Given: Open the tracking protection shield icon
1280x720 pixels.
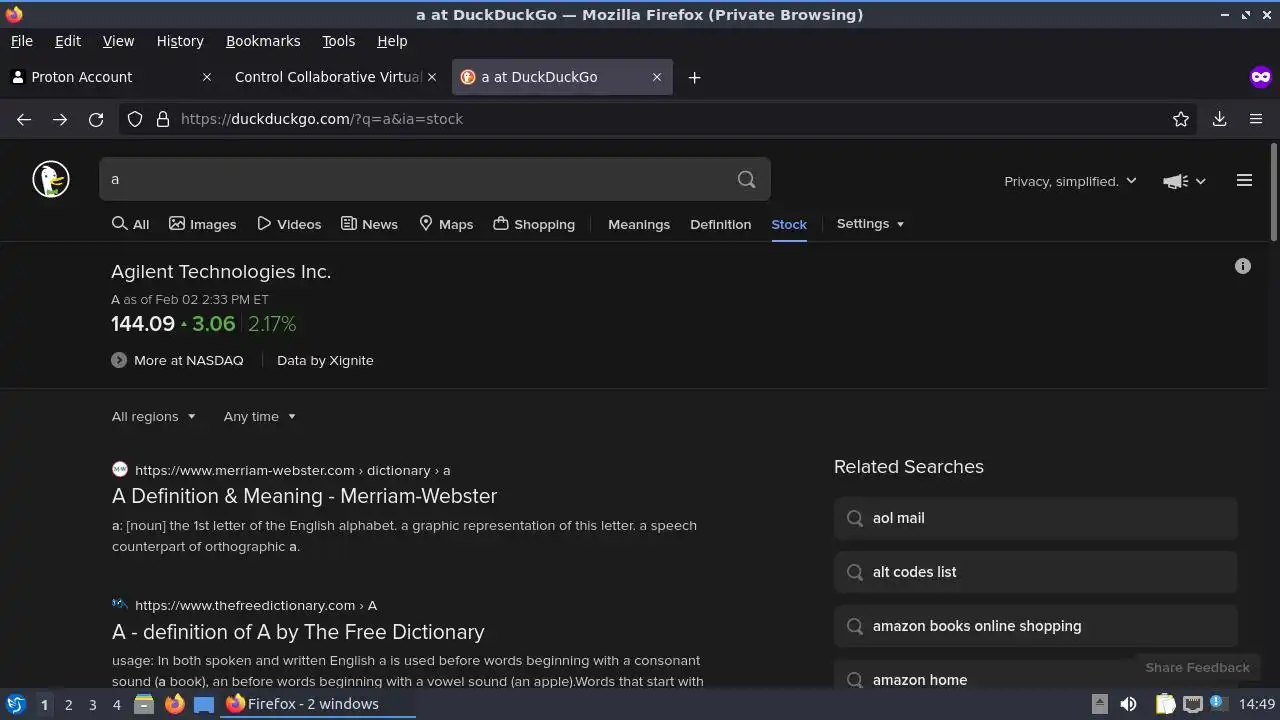Looking at the screenshot, I should [x=135, y=119].
